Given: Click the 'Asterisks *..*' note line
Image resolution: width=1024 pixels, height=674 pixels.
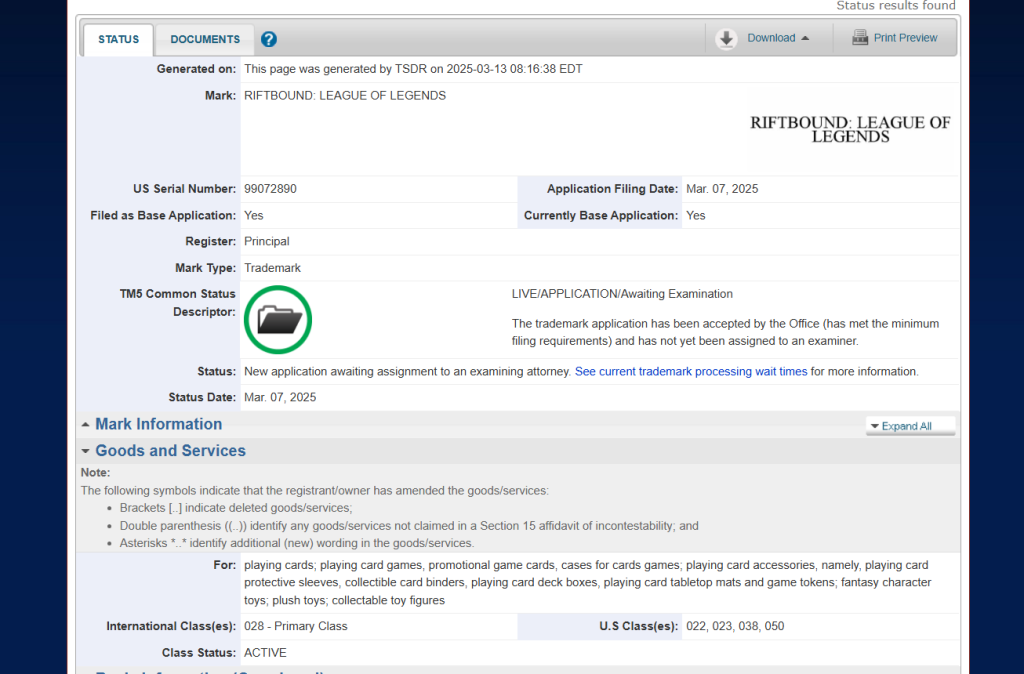Looking at the screenshot, I should click(296, 543).
